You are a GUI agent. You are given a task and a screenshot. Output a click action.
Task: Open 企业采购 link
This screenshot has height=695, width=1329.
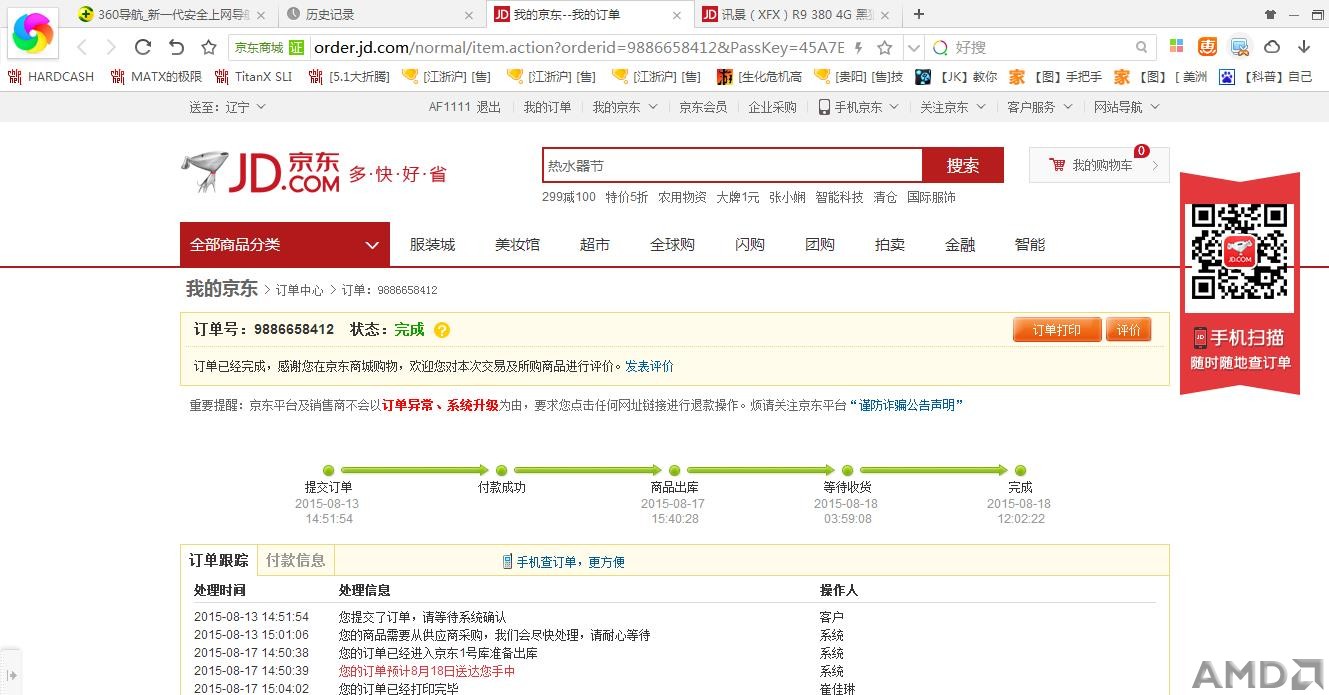[x=773, y=107]
